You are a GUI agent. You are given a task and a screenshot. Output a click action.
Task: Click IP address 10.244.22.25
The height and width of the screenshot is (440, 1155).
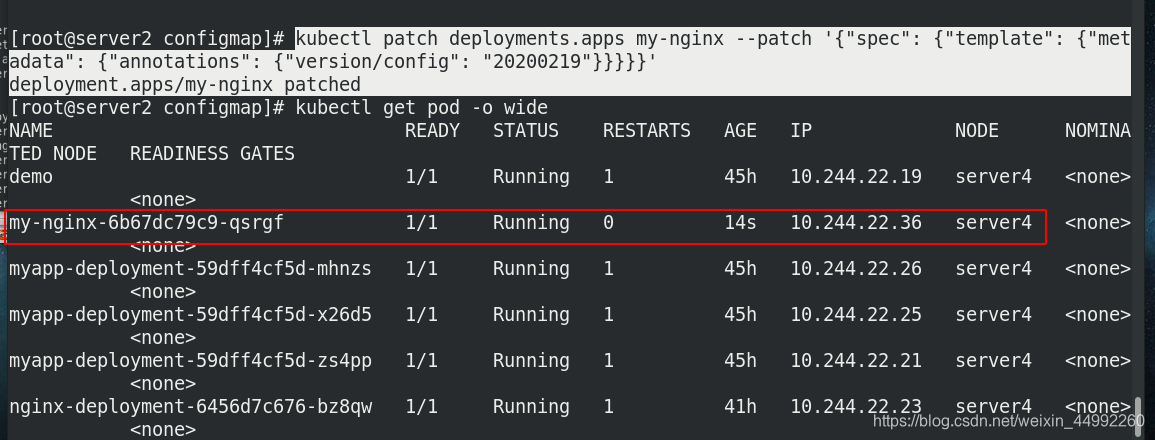[x=856, y=315]
